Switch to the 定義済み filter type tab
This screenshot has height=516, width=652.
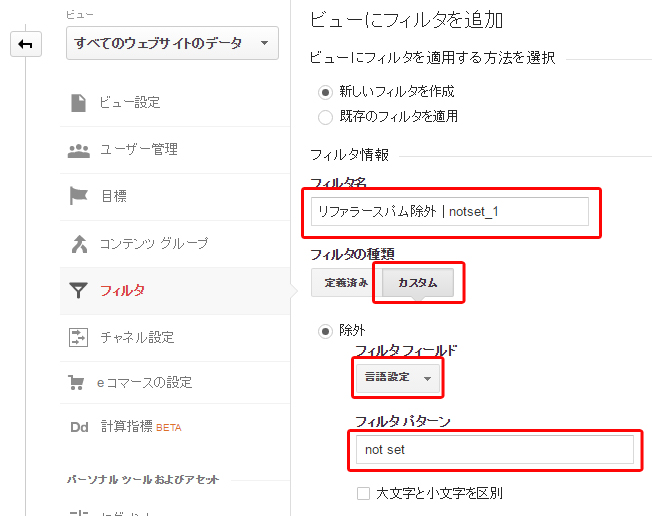[346, 283]
